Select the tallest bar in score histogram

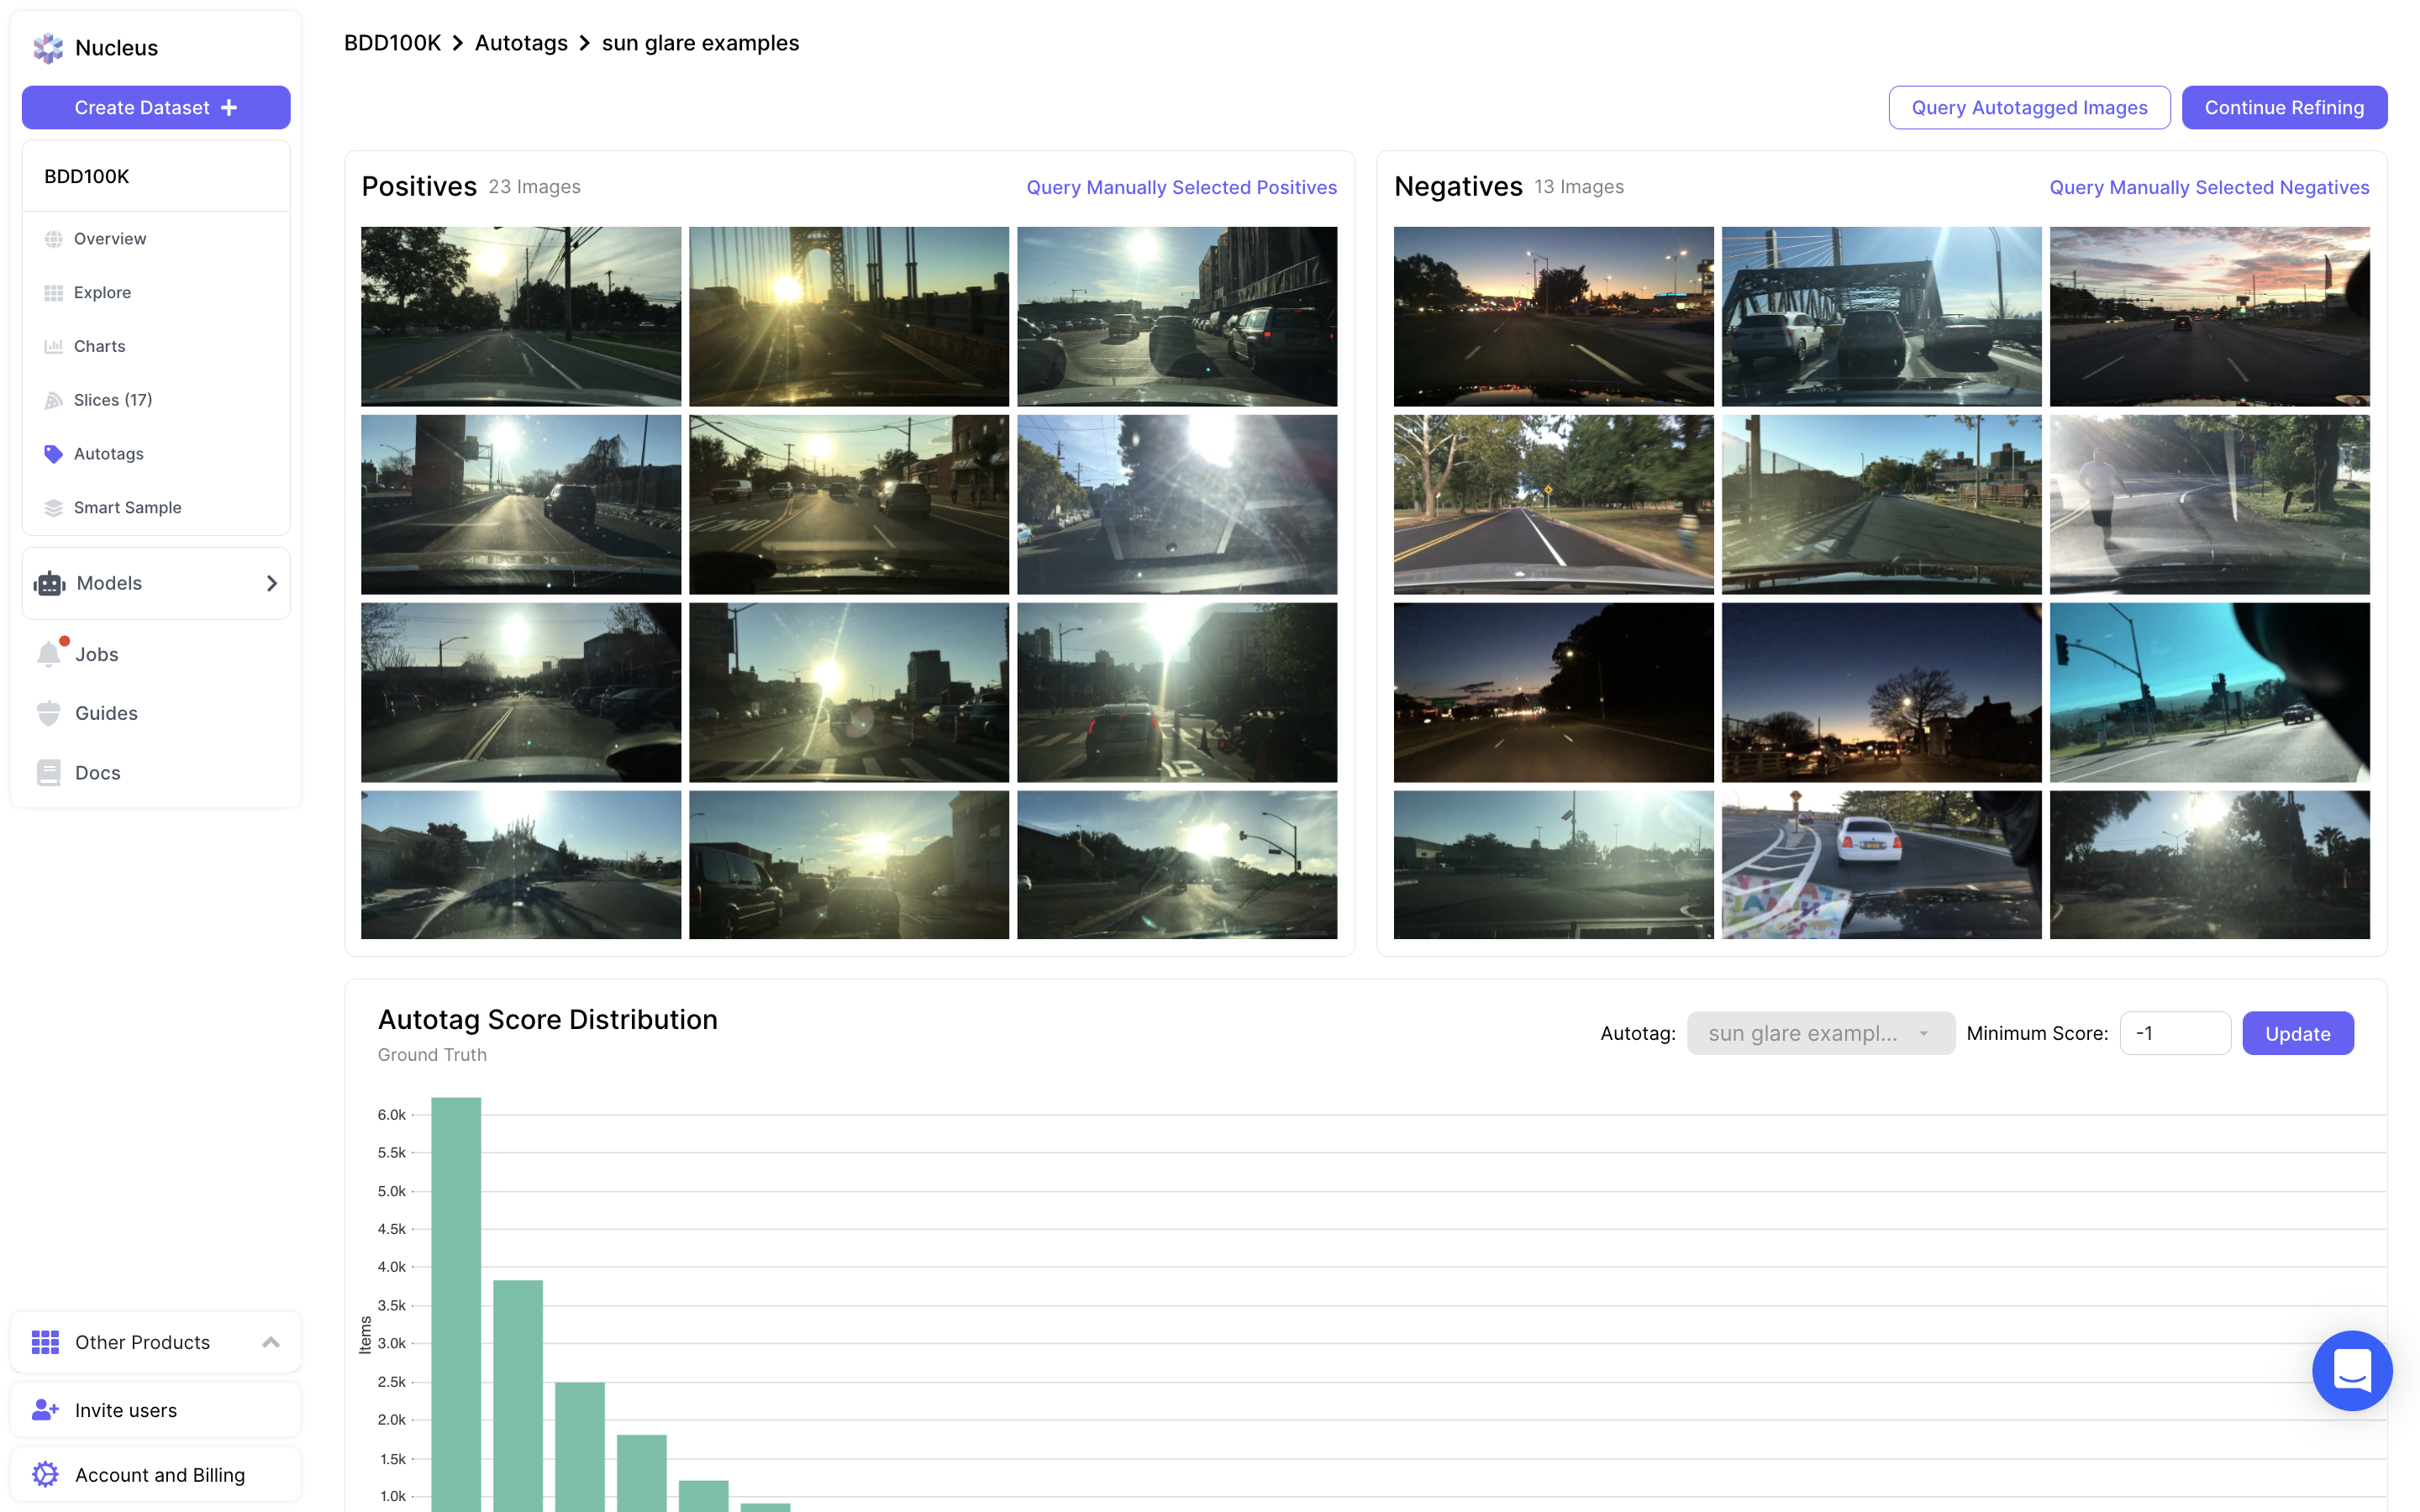click(456, 1300)
